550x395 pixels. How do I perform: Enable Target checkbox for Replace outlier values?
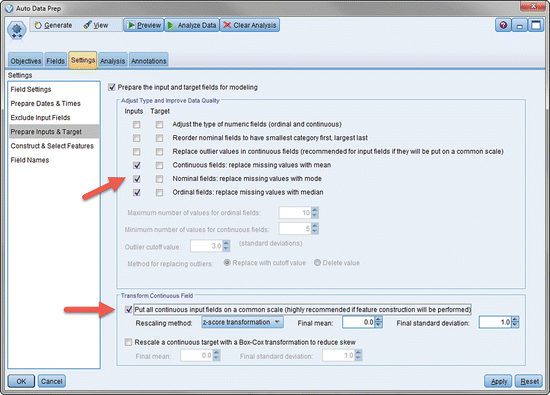pos(159,152)
